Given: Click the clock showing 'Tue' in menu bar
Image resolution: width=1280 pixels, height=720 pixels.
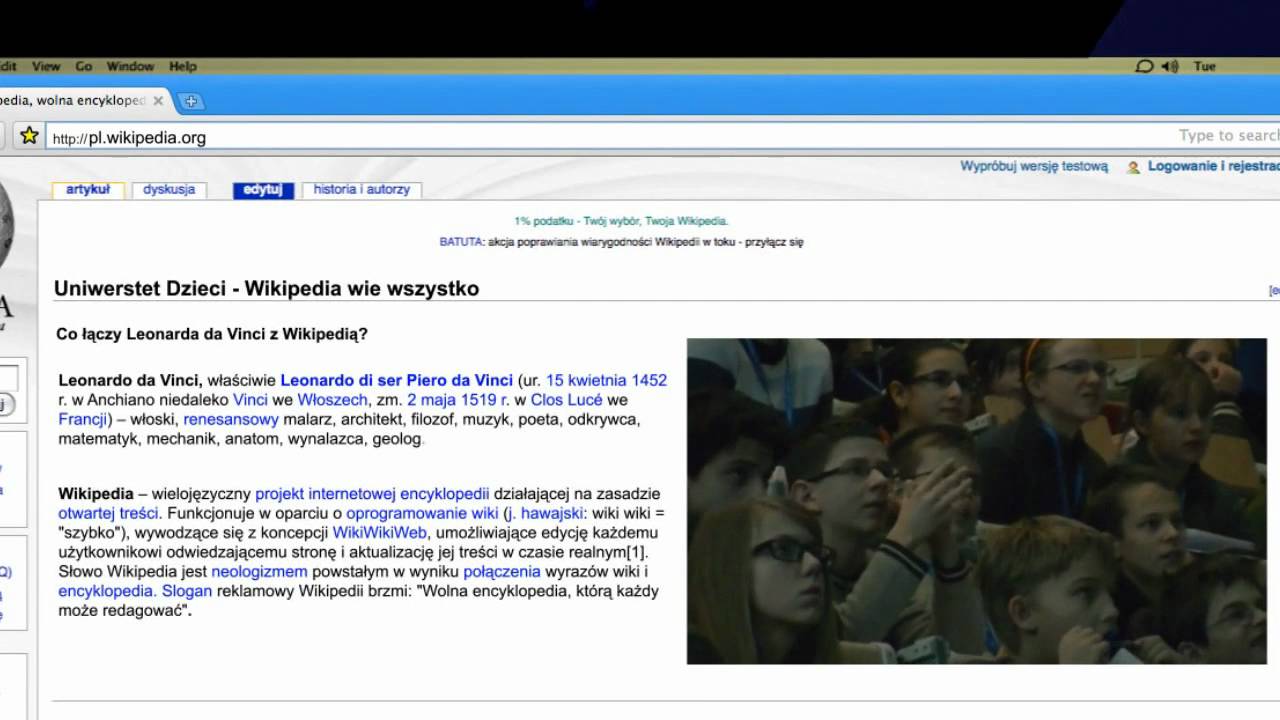Looking at the screenshot, I should coord(1204,66).
